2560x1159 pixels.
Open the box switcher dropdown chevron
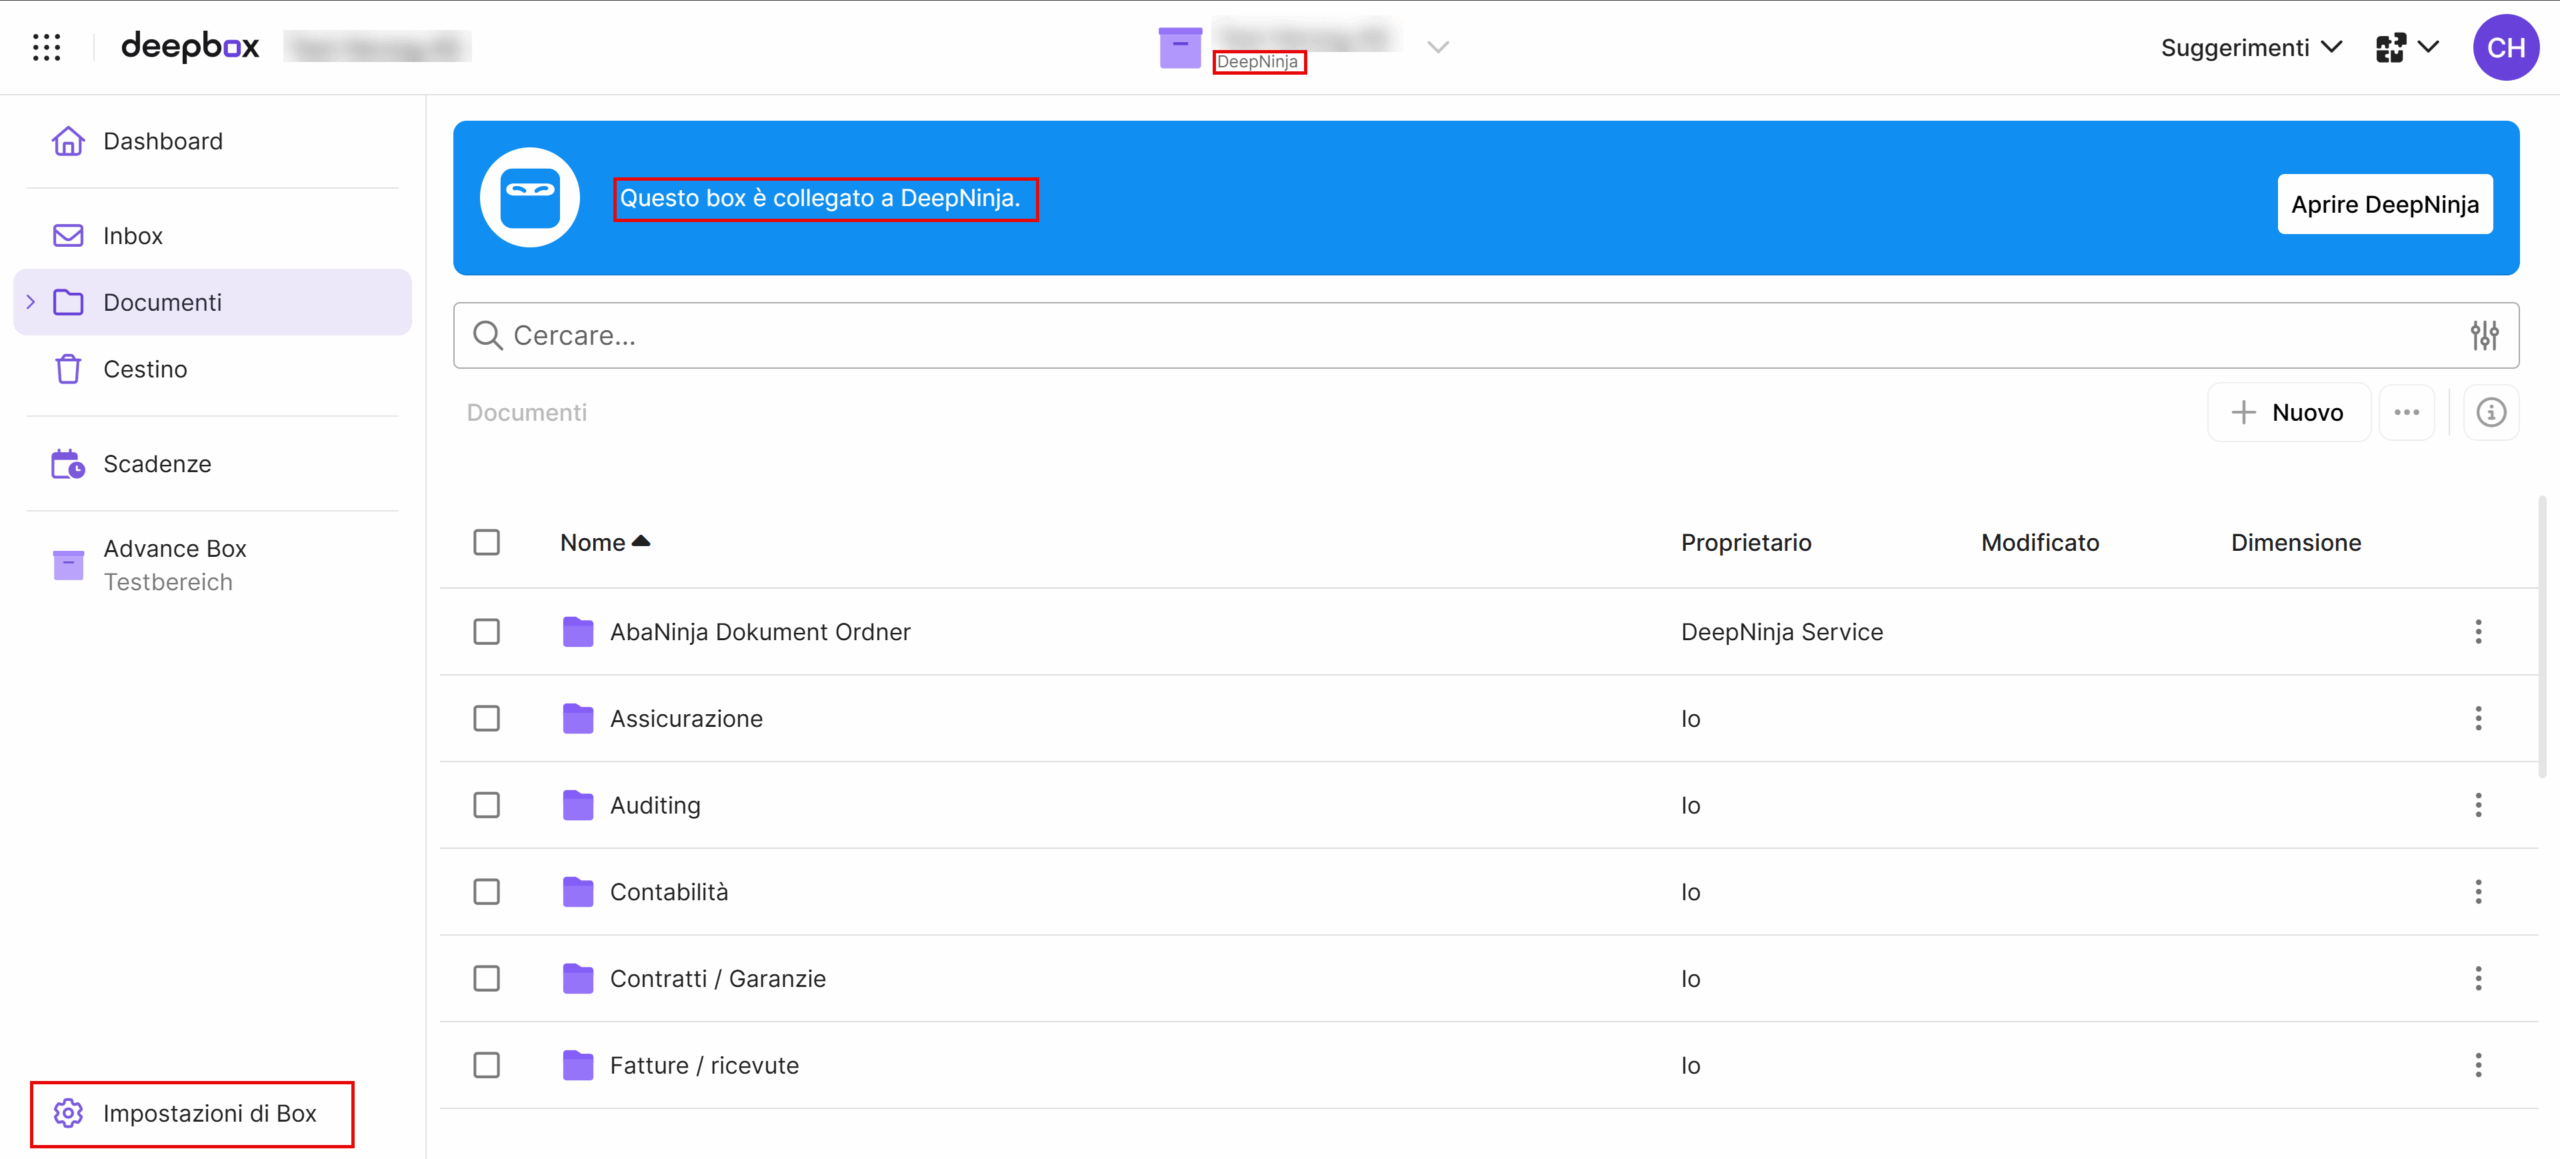point(1438,47)
